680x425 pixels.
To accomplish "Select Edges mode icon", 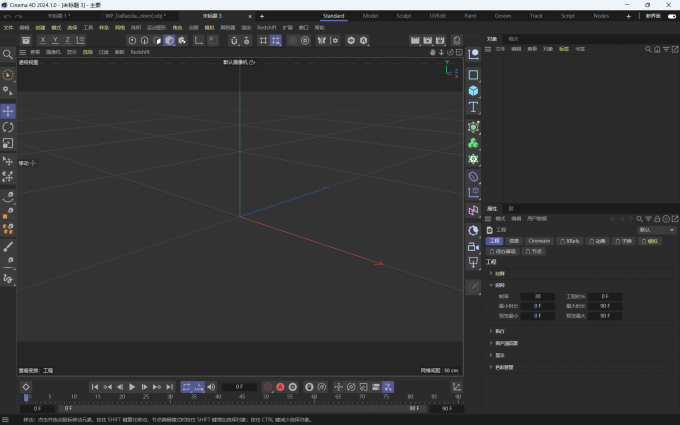I will 145,40.
